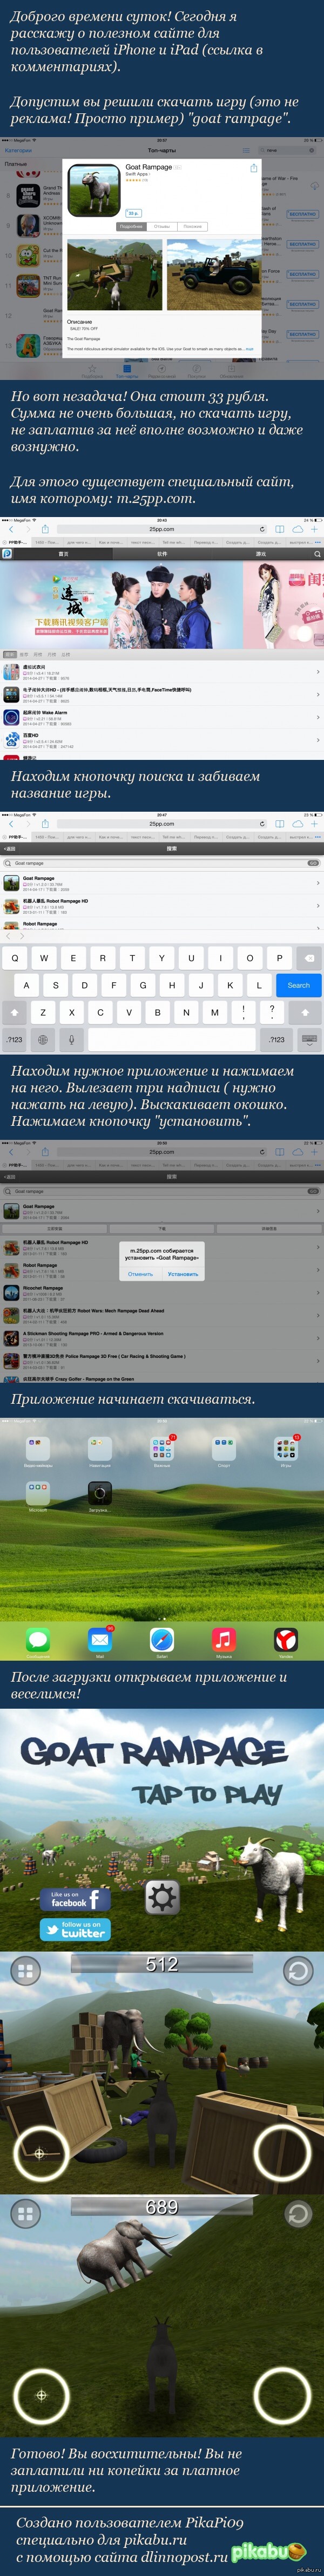Tap the TAP TO PLAY title text
Screen dimensions: 324x2576
(x=207, y=1794)
